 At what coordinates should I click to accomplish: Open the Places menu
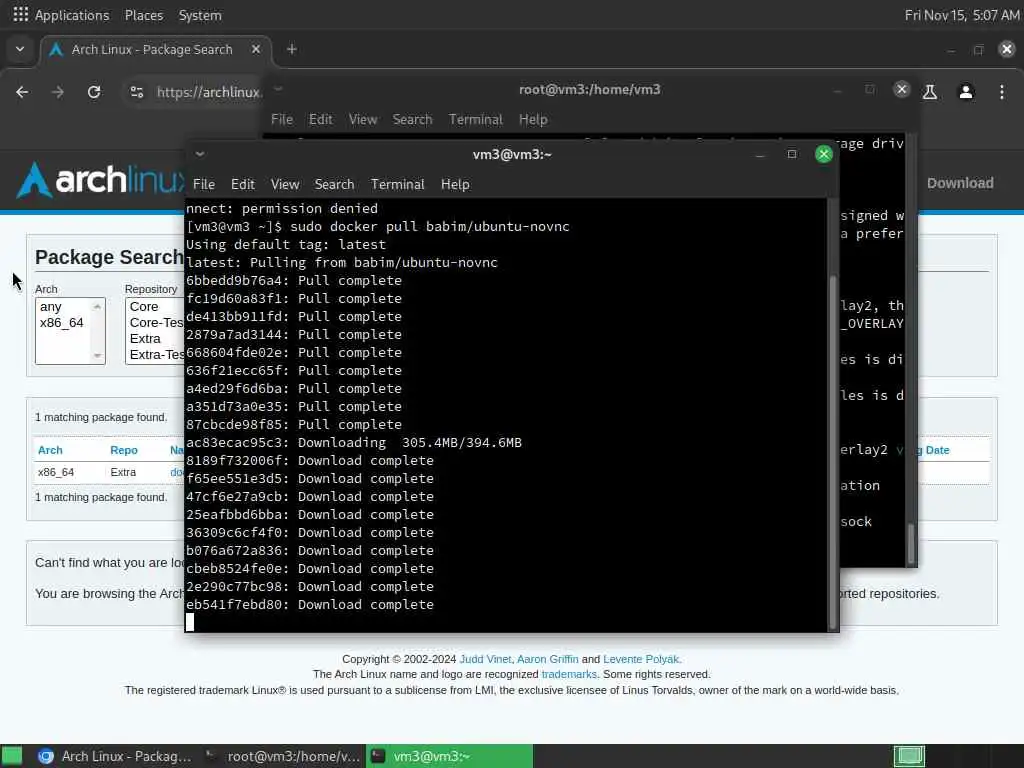coord(144,15)
